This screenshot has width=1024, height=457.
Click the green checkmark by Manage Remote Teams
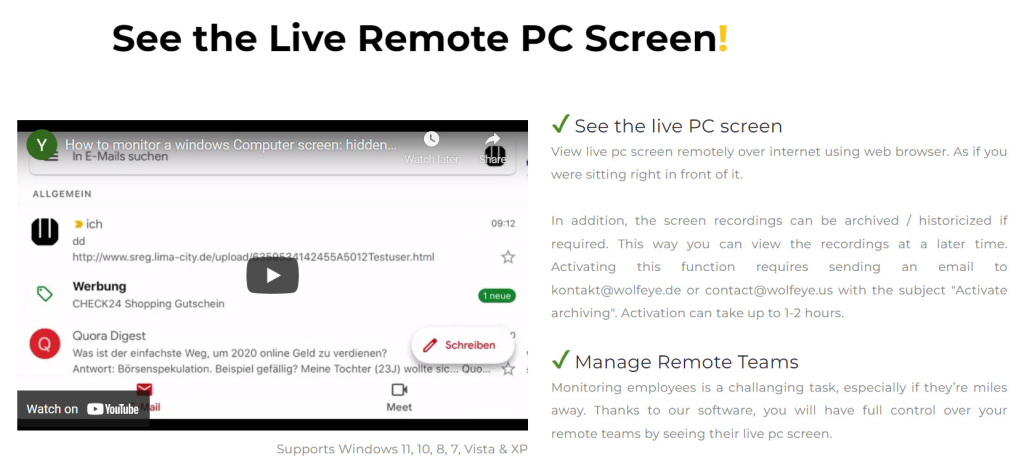click(560, 359)
